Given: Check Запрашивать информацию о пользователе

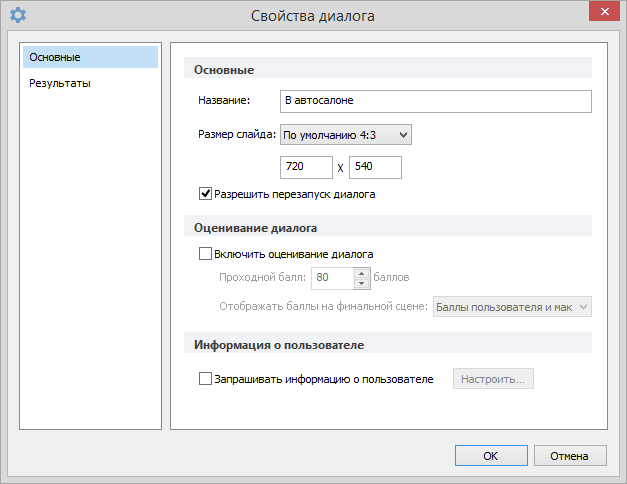Looking at the screenshot, I should click(x=205, y=378).
